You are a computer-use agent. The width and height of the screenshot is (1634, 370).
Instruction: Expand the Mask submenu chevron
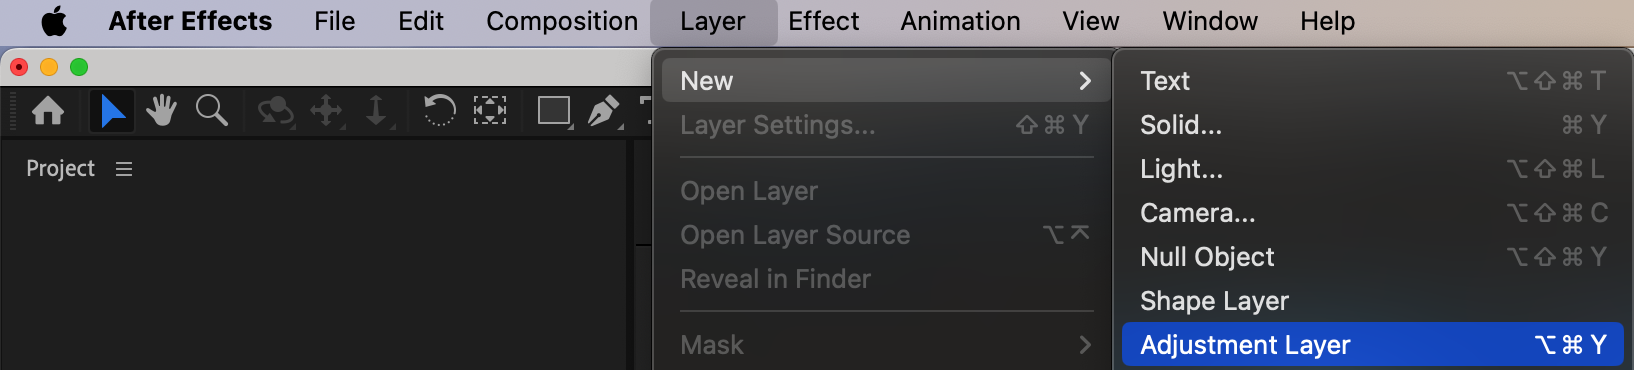(x=1085, y=345)
